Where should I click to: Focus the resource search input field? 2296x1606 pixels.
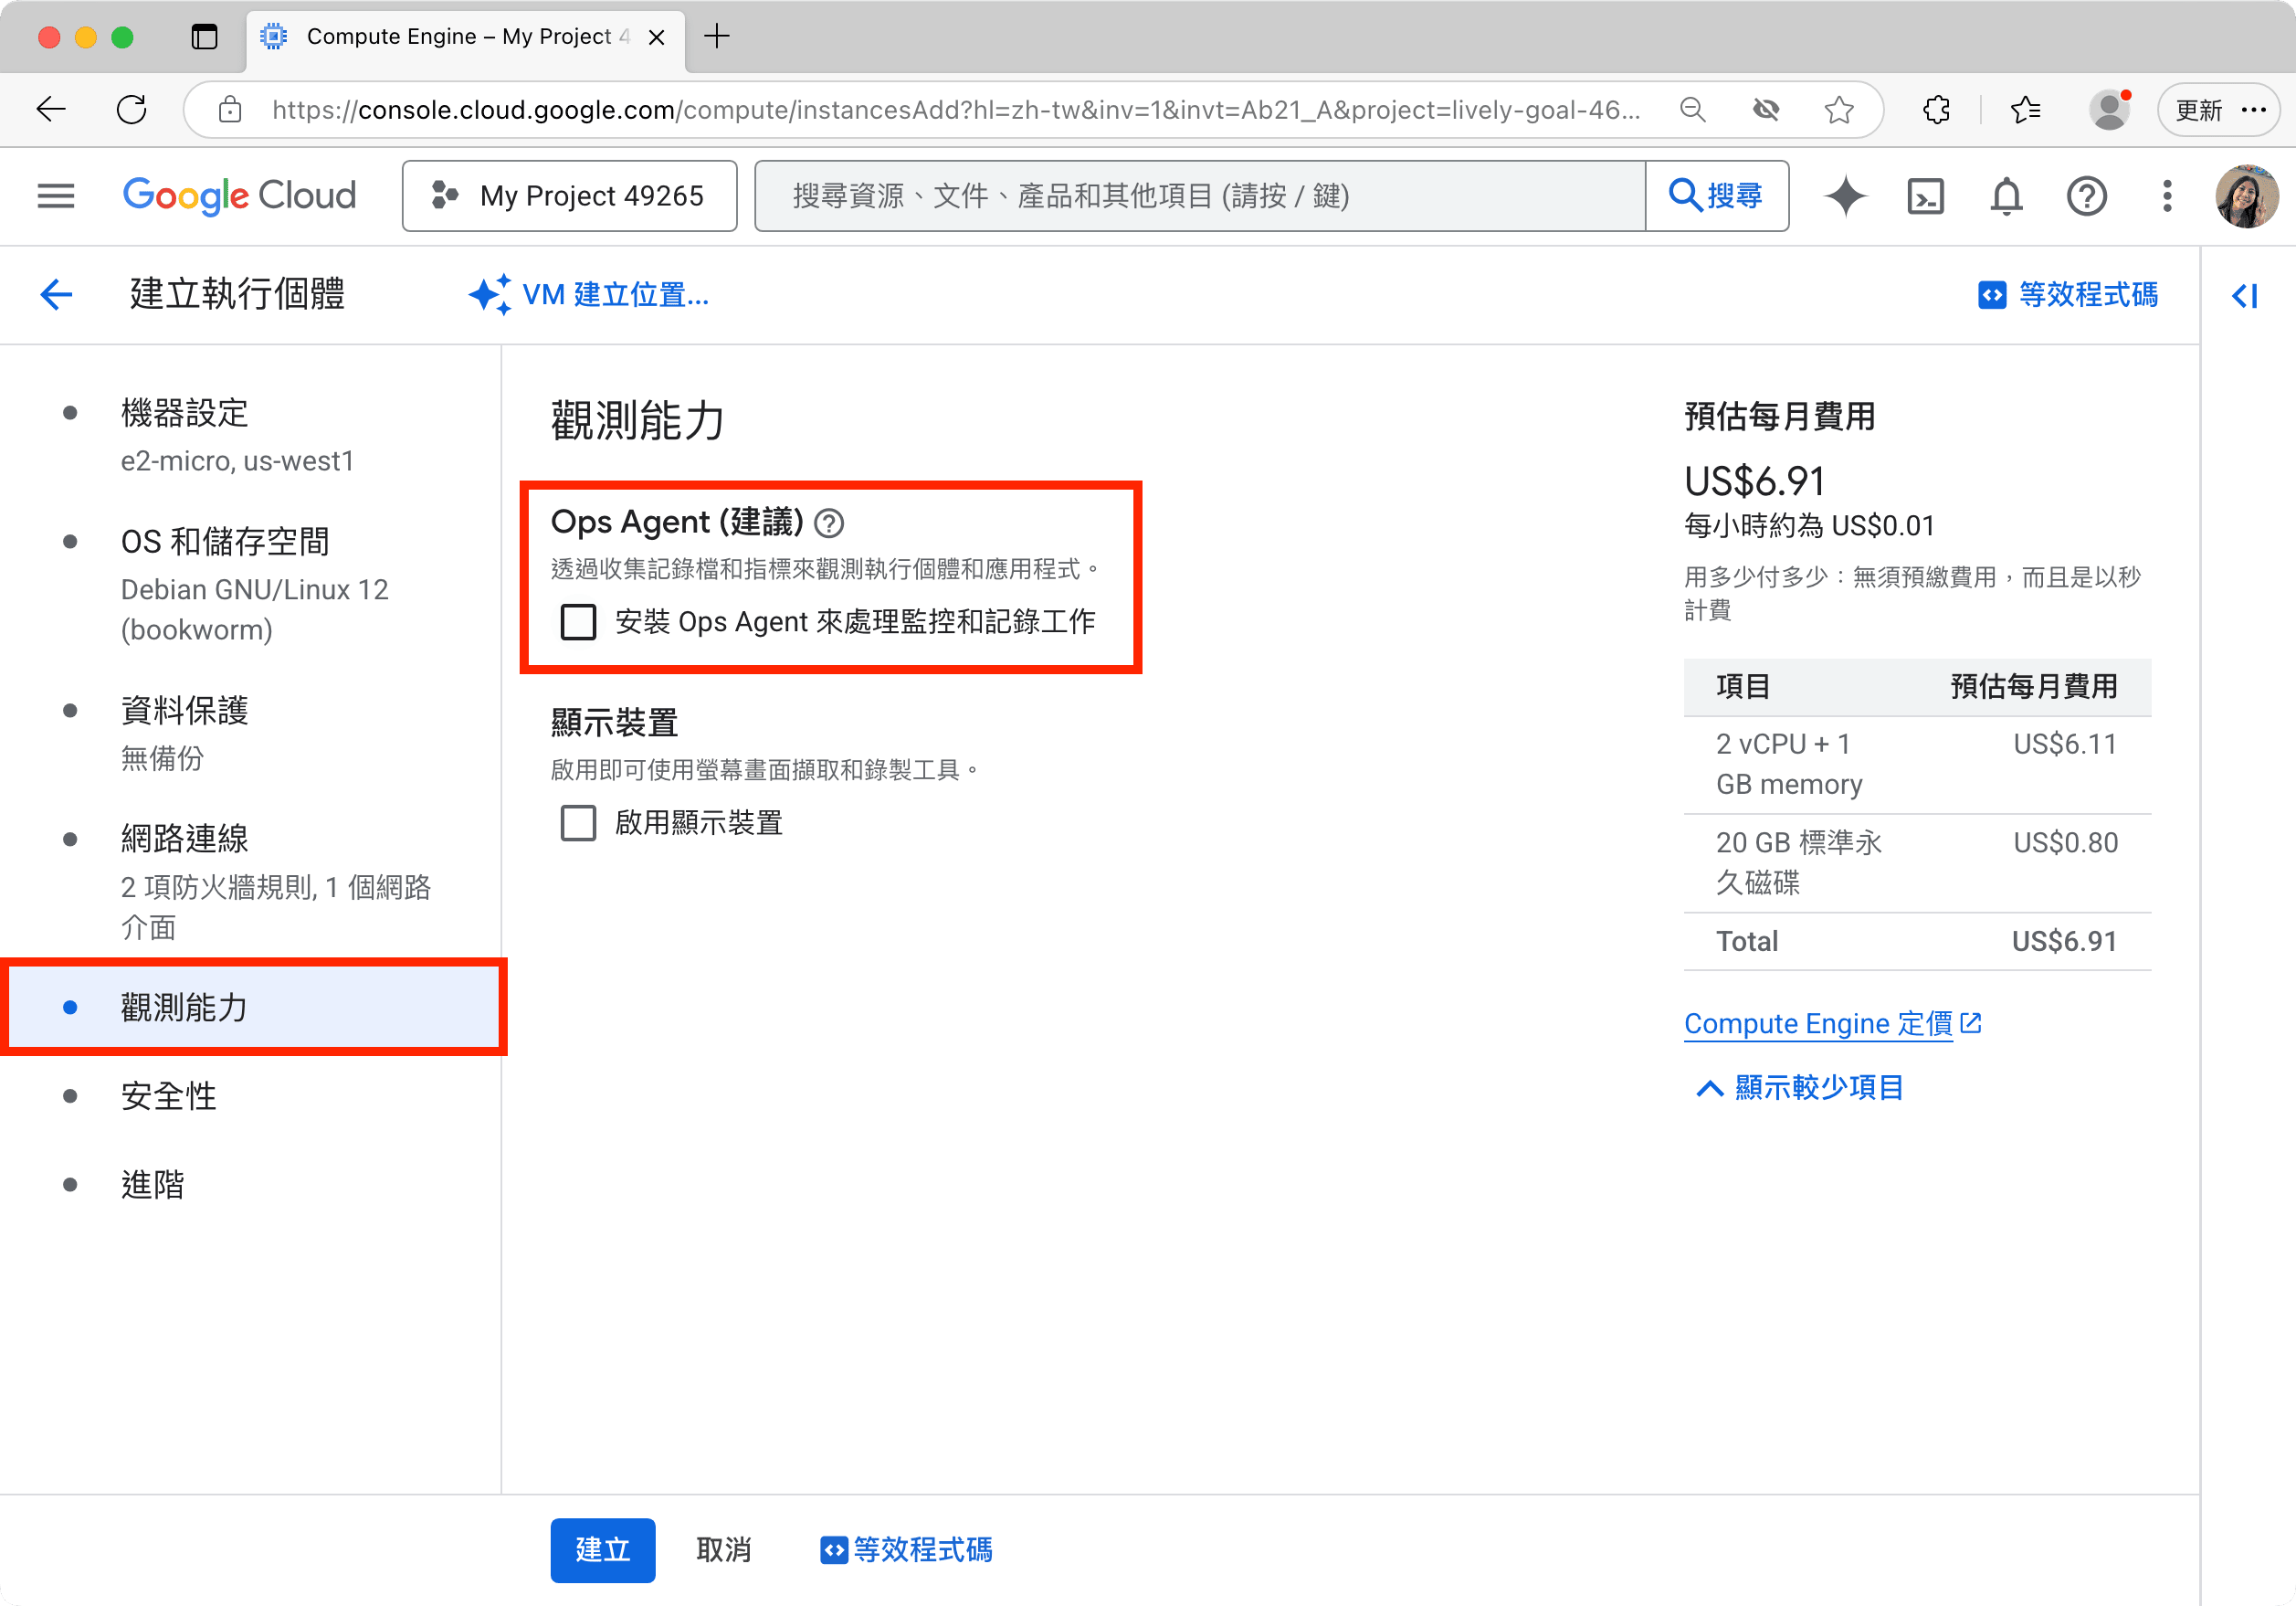point(1200,196)
